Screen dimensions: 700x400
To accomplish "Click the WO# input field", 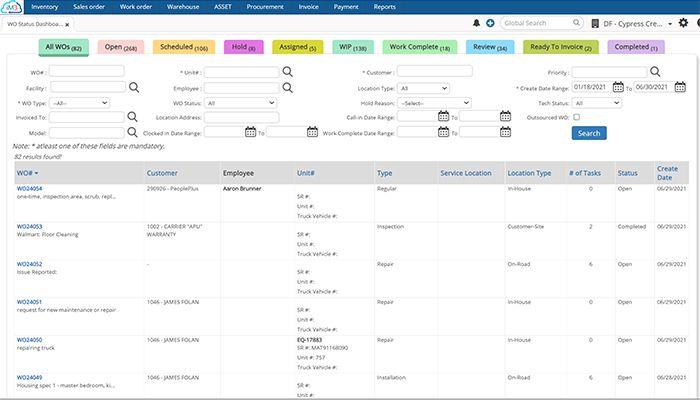I will 87,71.
